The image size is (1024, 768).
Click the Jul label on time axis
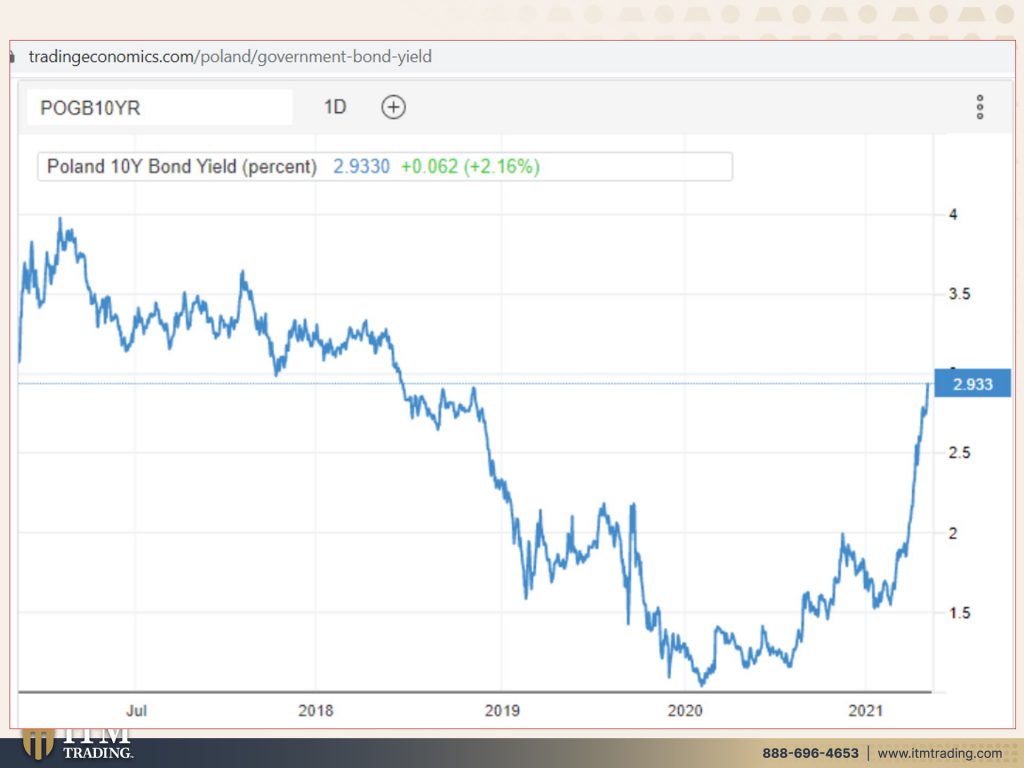(x=136, y=711)
